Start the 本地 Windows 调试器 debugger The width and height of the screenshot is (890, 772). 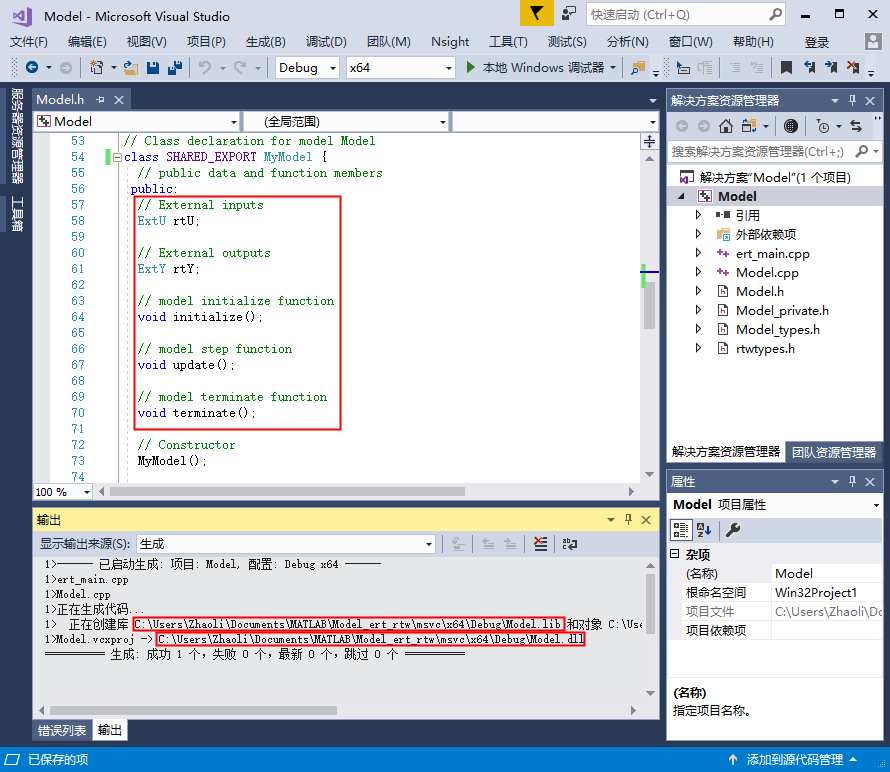click(x=541, y=68)
